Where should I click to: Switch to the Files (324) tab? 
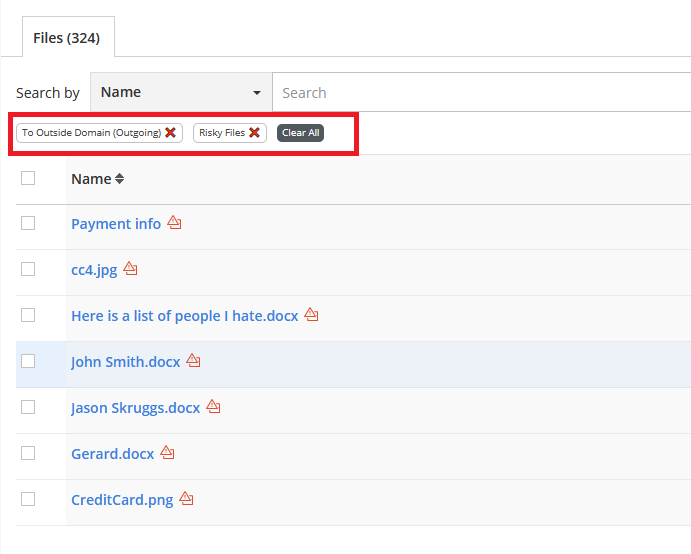[66, 38]
